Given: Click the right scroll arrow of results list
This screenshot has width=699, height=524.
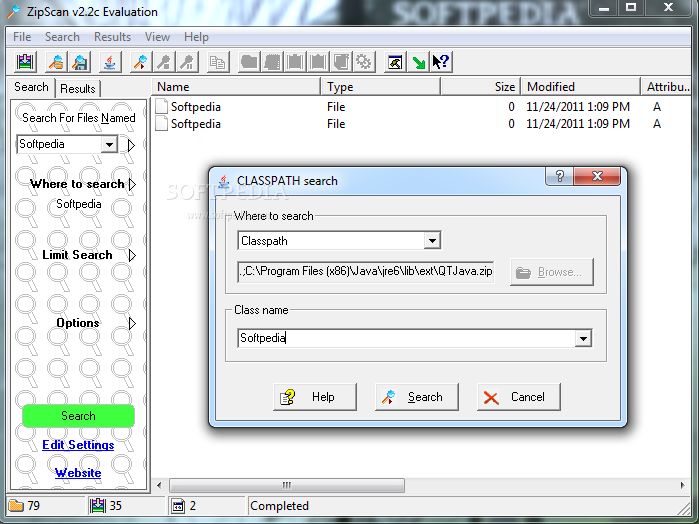Looking at the screenshot, I should click(683, 485).
